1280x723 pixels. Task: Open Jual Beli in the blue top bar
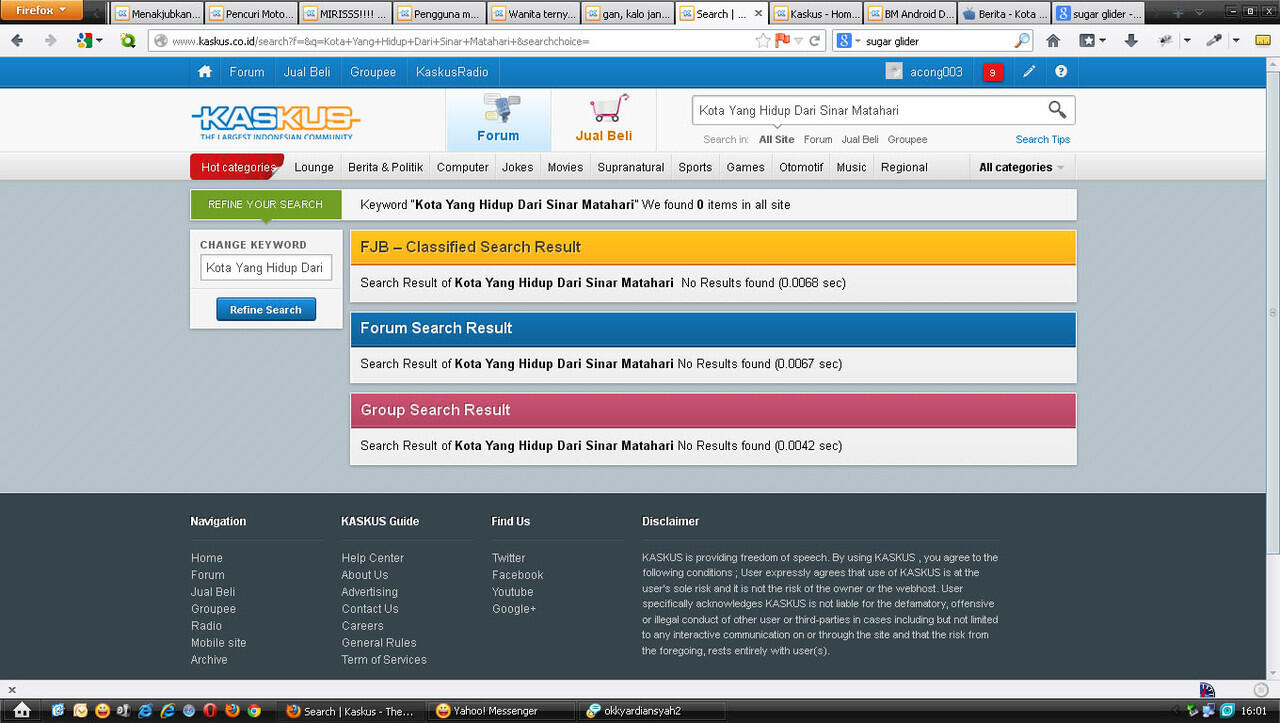[x=307, y=72]
